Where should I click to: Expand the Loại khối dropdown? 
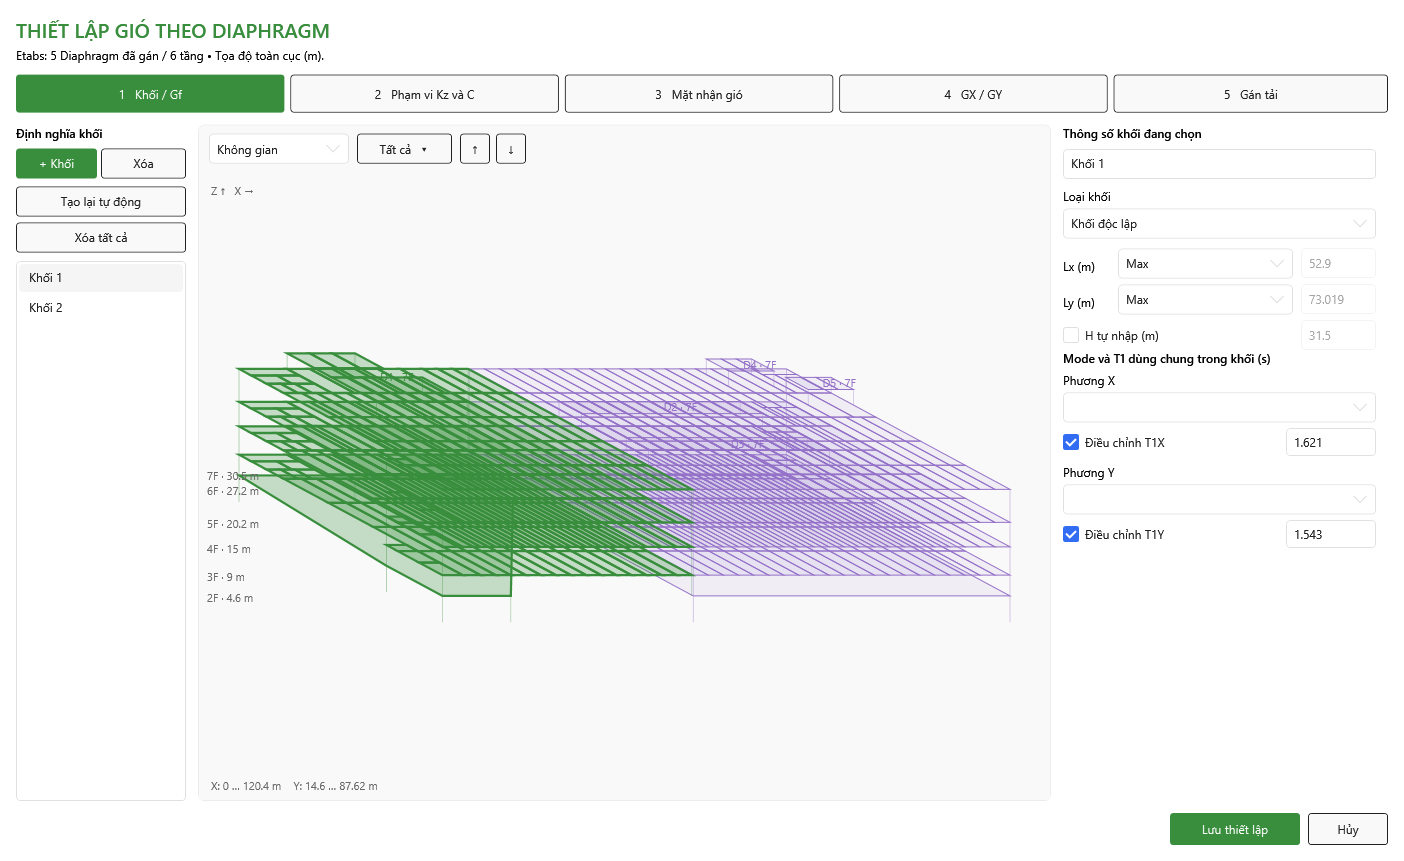tap(1219, 223)
